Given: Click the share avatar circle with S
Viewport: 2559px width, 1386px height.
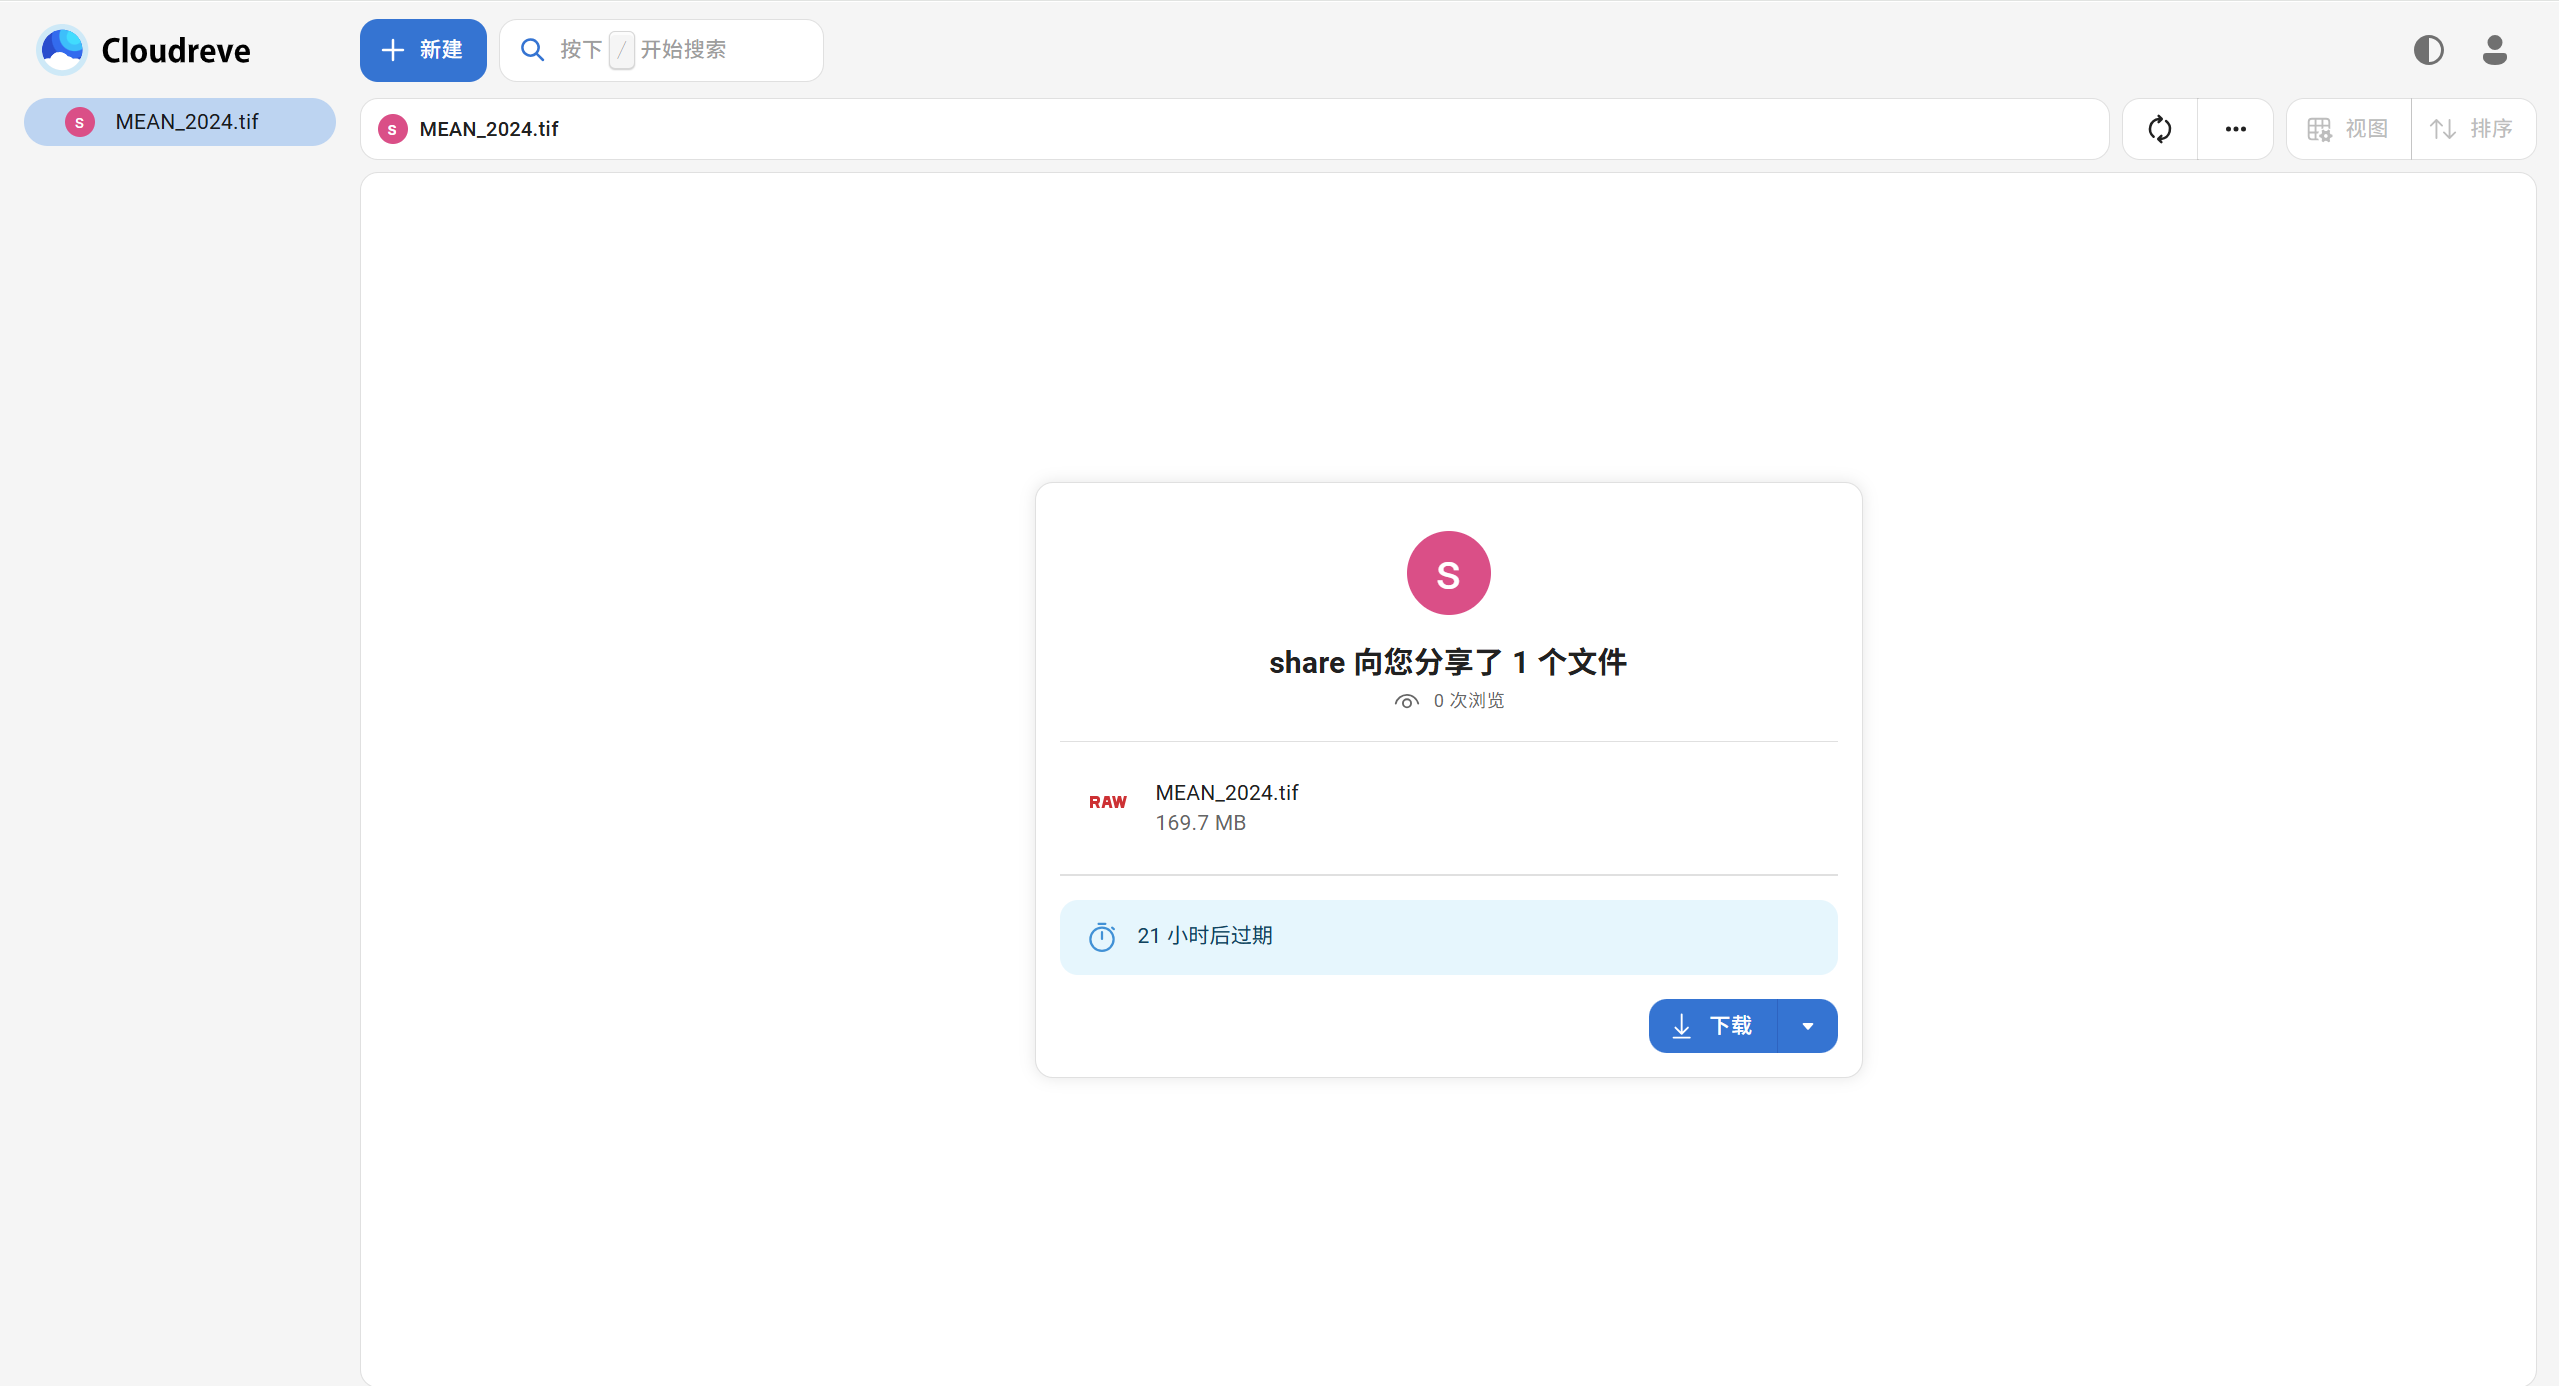Looking at the screenshot, I should pos(1447,572).
